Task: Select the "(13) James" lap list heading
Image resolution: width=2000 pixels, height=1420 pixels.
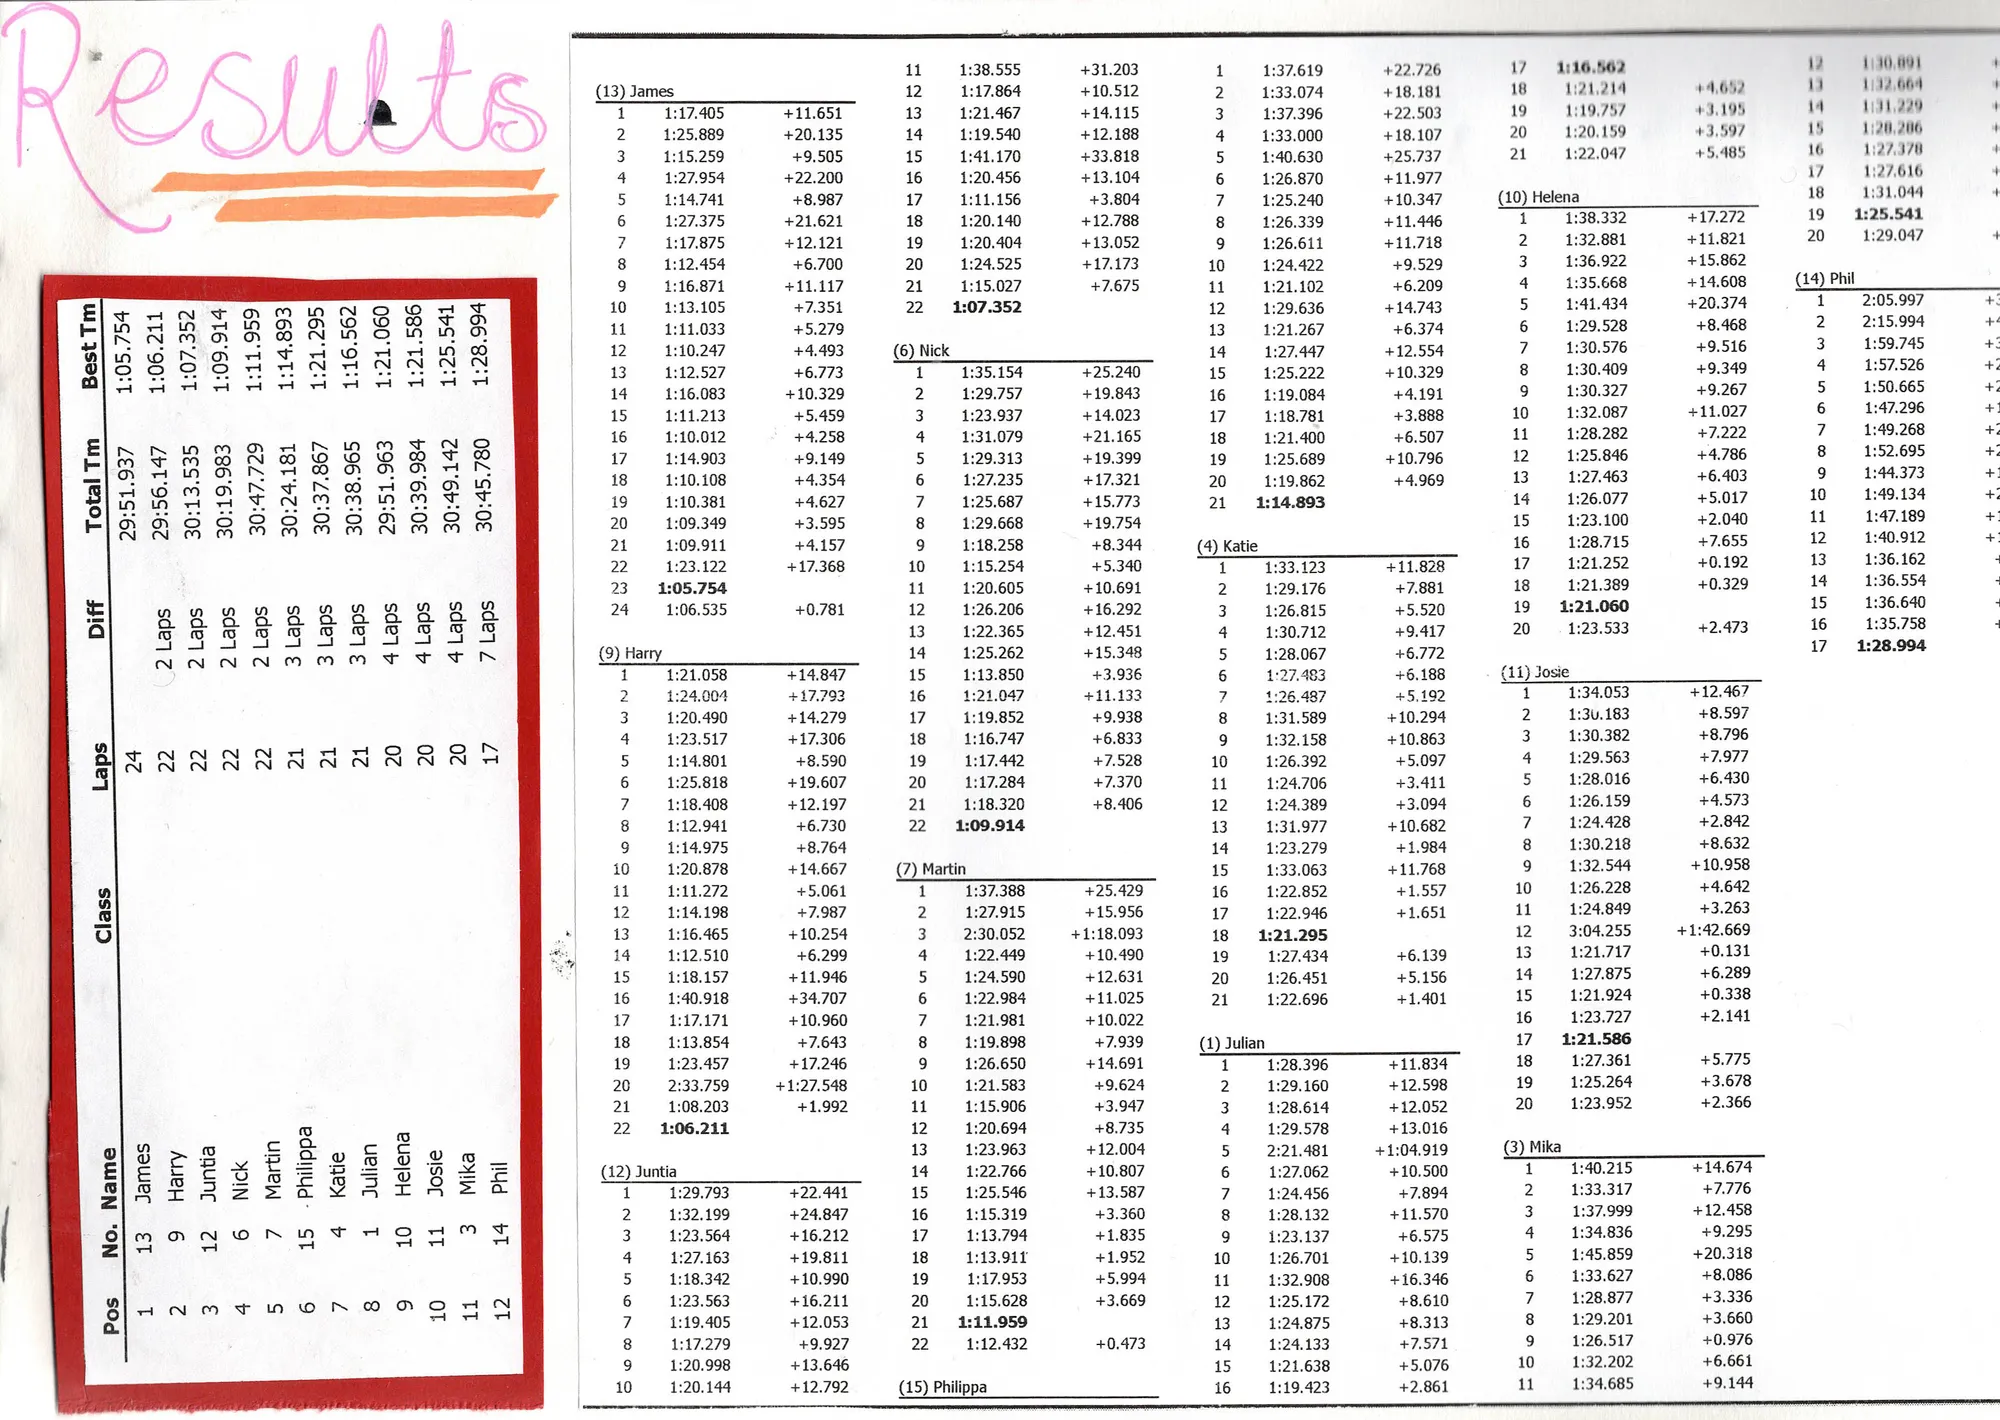Action: pyautogui.click(x=634, y=91)
